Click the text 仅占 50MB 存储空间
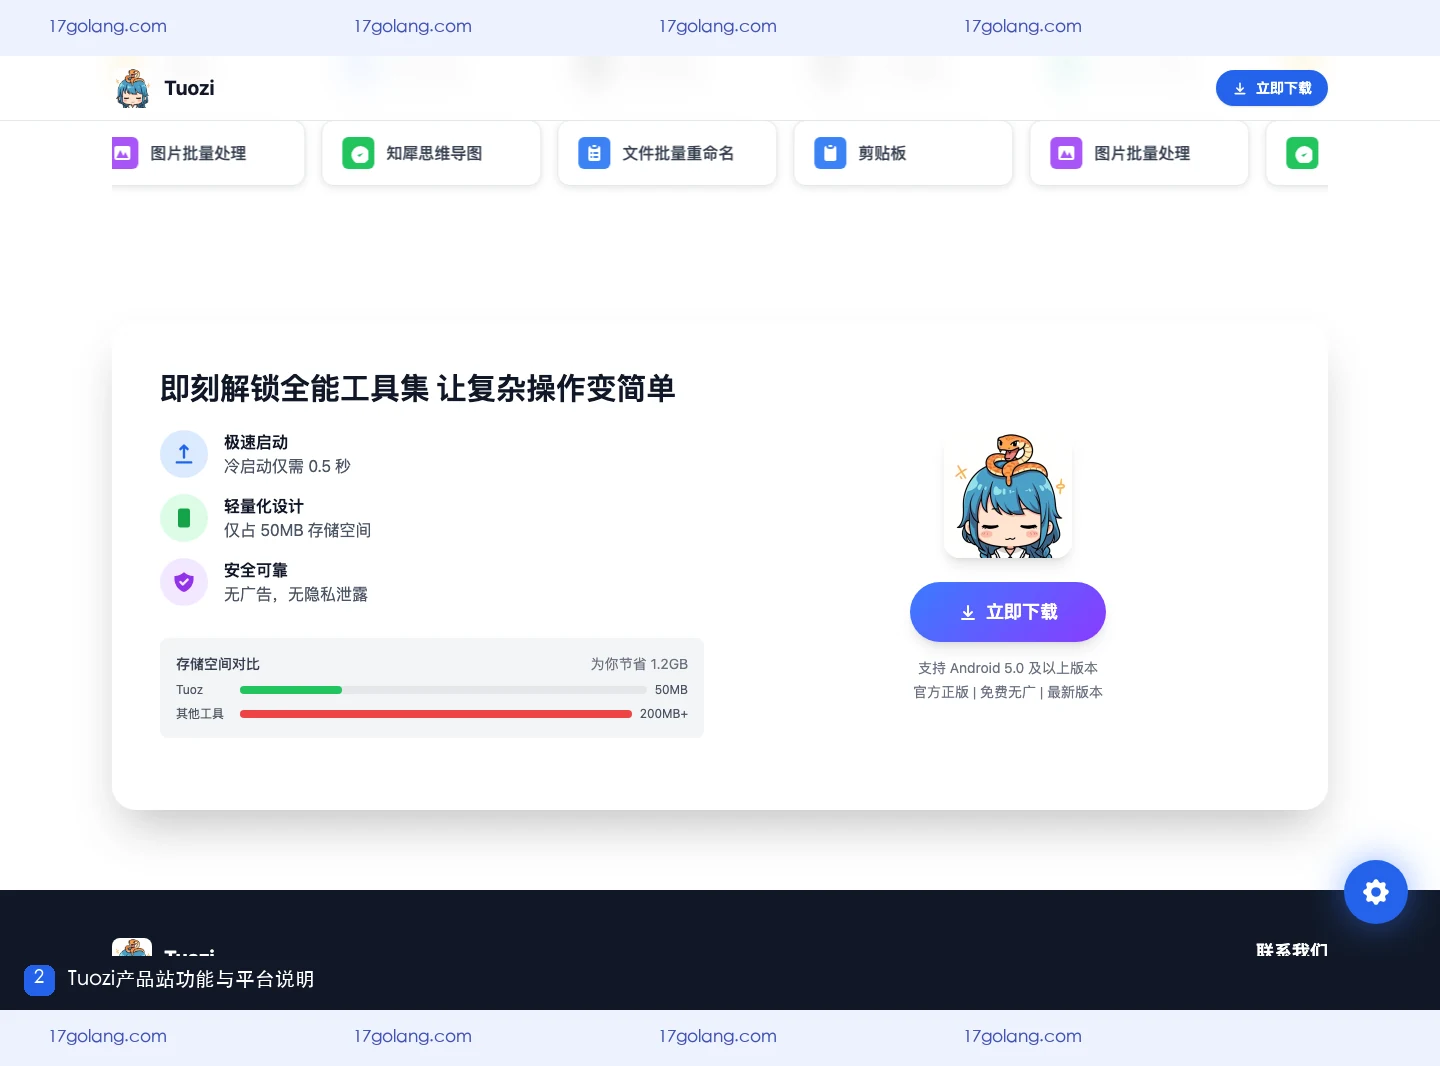 click(297, 530)
